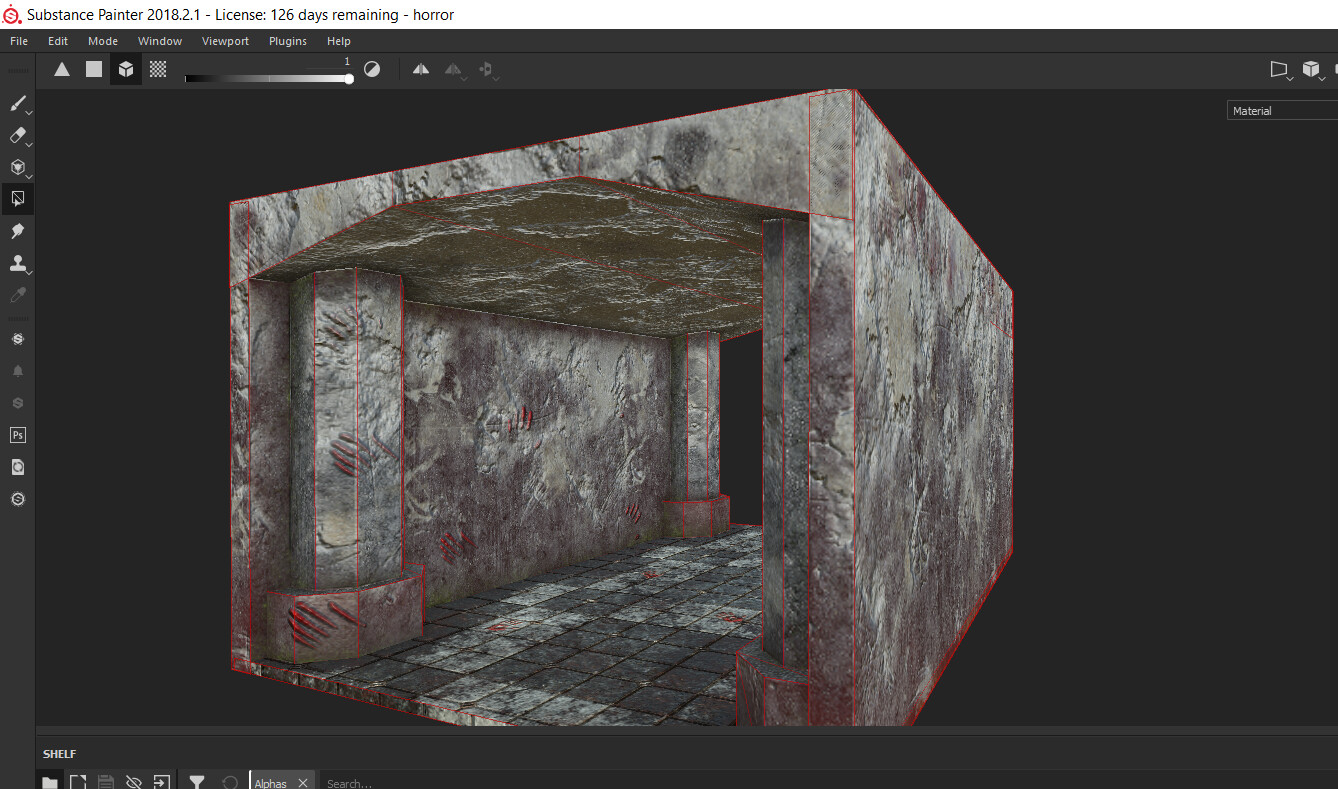Open the Plugins menu
The height and width of the screenshot is (789, 1338).
point(288,41)
